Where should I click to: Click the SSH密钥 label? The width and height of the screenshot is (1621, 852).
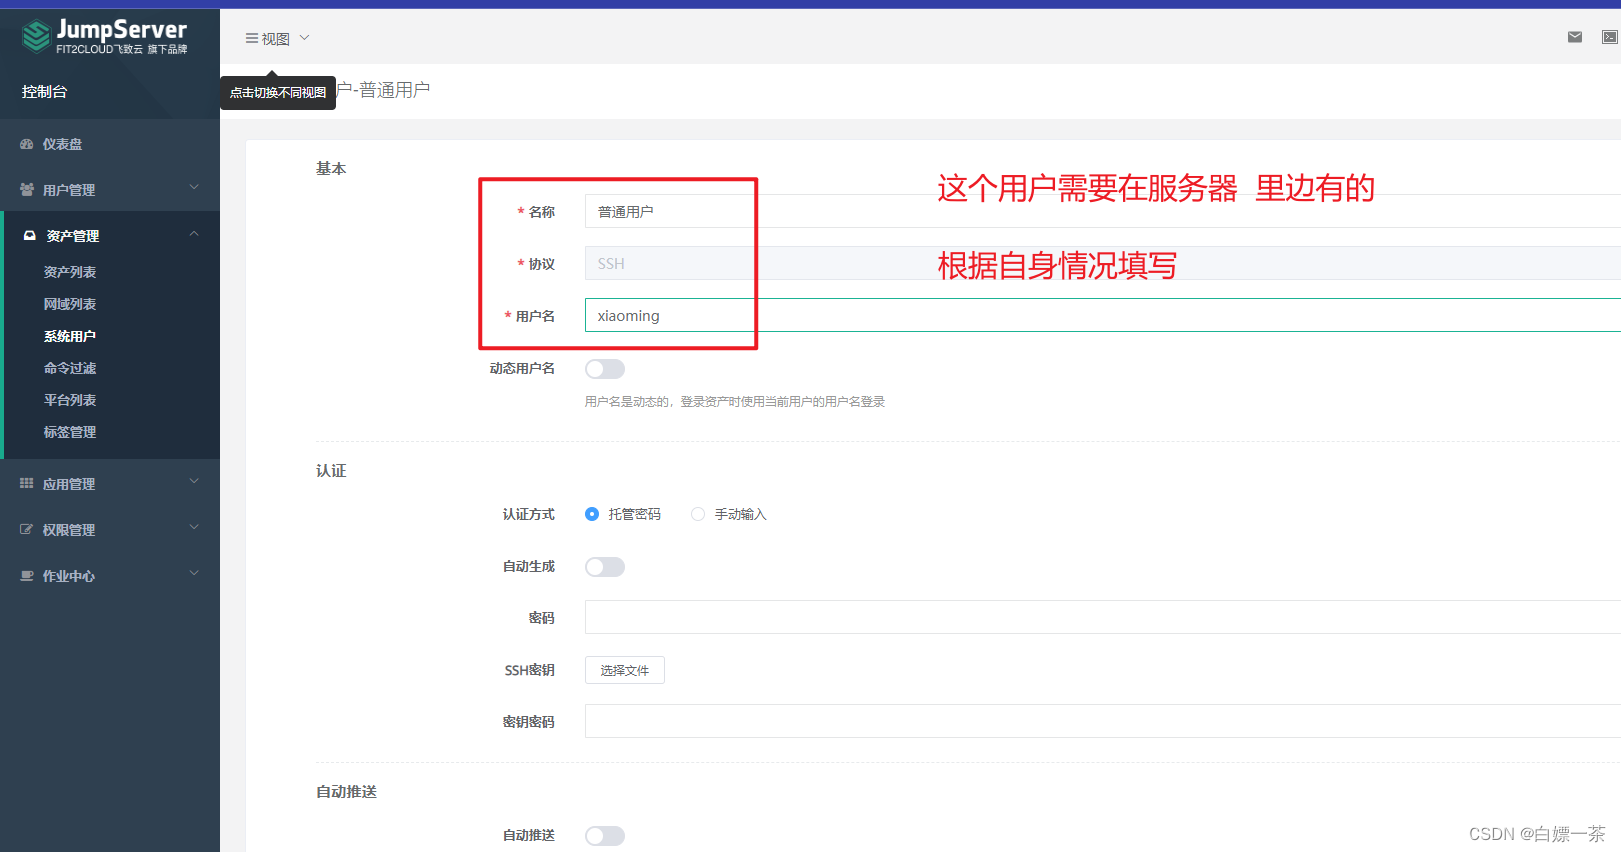[529, 670]
